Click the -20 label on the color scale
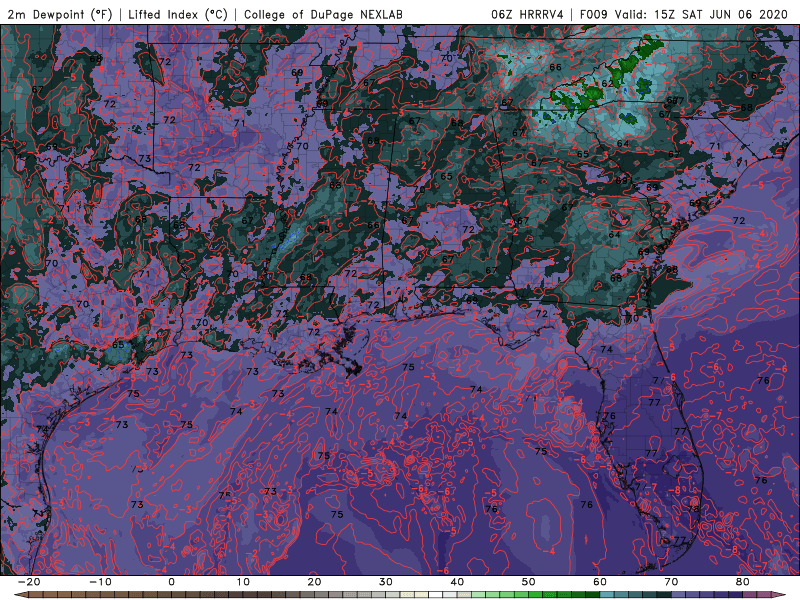The image size is (800, 600). tap(29, 582)
